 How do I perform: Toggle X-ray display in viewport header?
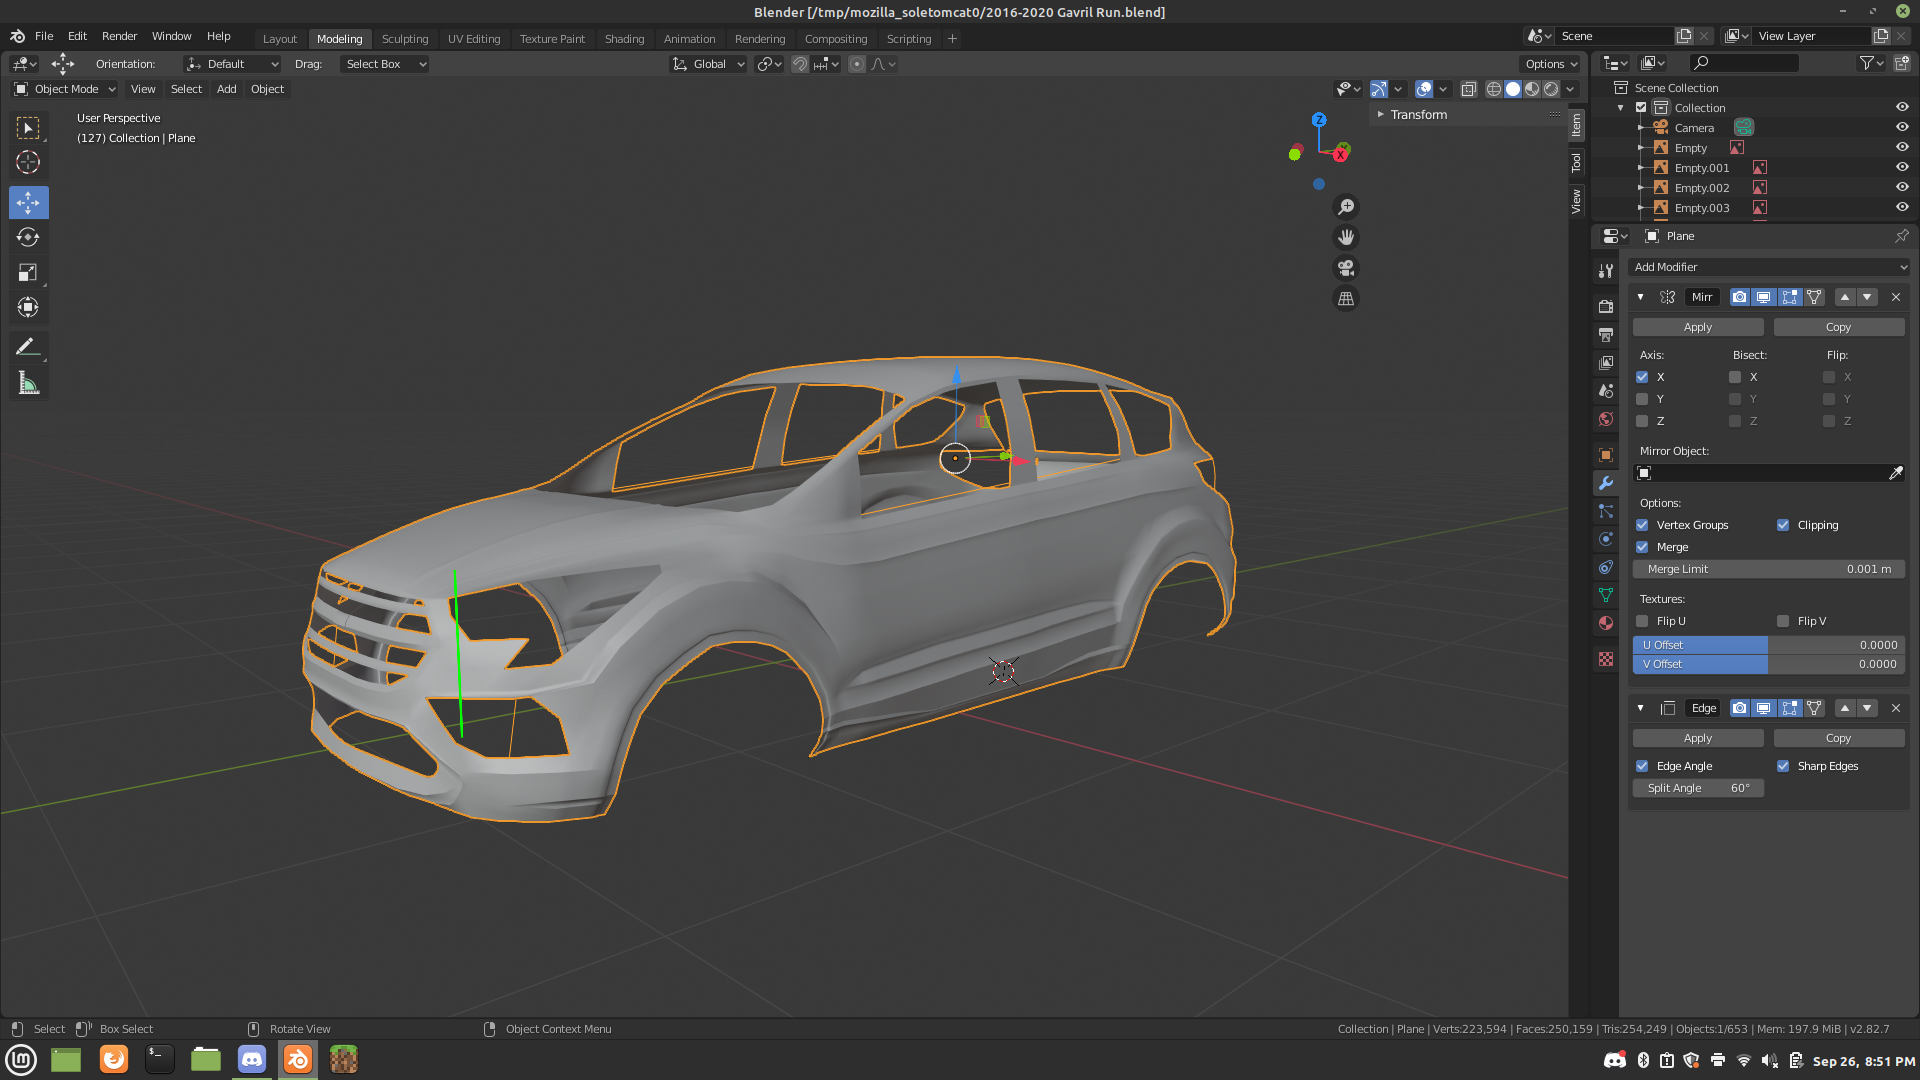1468,89
